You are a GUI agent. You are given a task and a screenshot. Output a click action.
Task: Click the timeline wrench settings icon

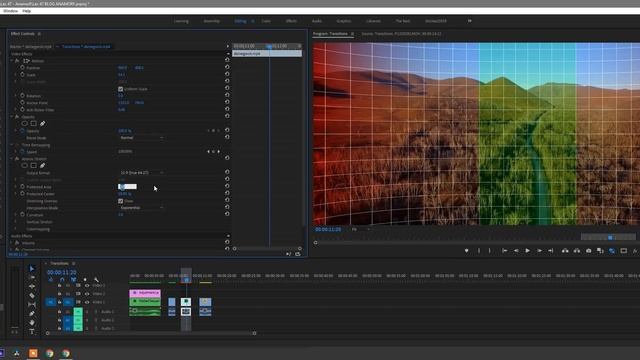[x=96, y=280]
